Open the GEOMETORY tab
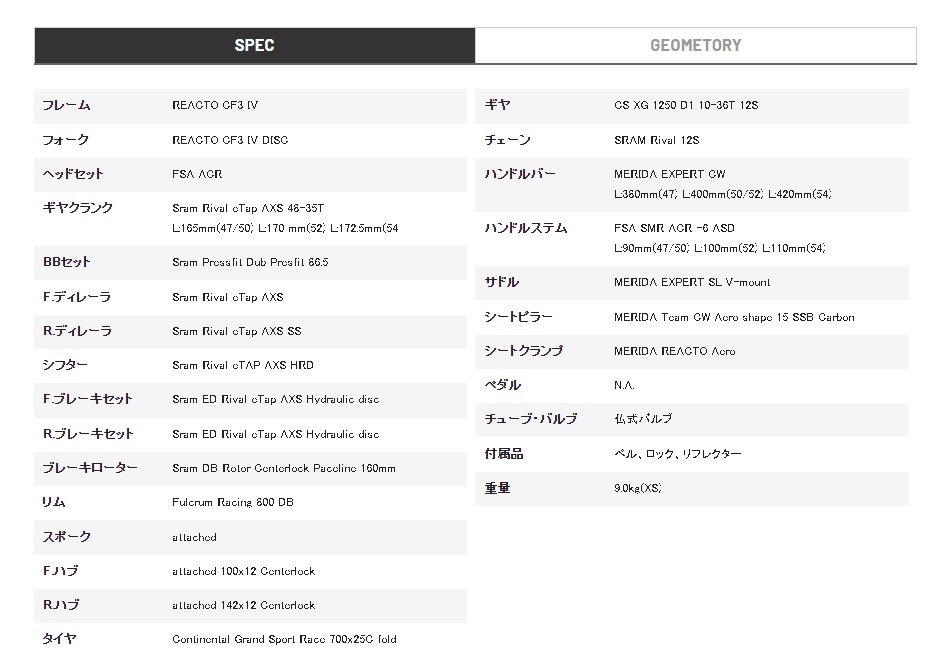Image resolution: width=945 pixels, height=663 pixels. click(695, 45)
